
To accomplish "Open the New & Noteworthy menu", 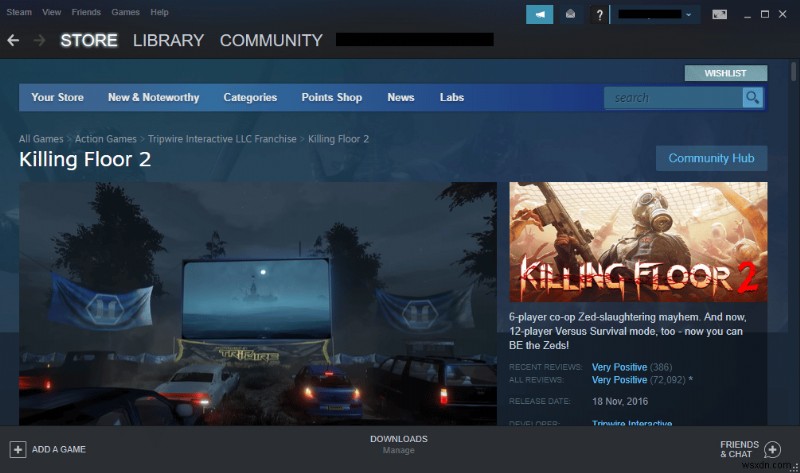I will pyautogui.click(x=154, y=97).
